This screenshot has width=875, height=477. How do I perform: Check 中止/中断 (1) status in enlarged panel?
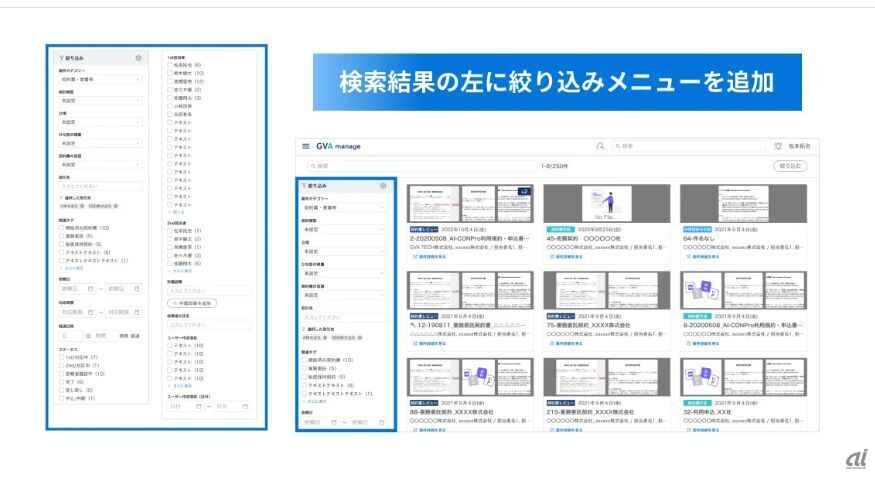click(62, 398)
